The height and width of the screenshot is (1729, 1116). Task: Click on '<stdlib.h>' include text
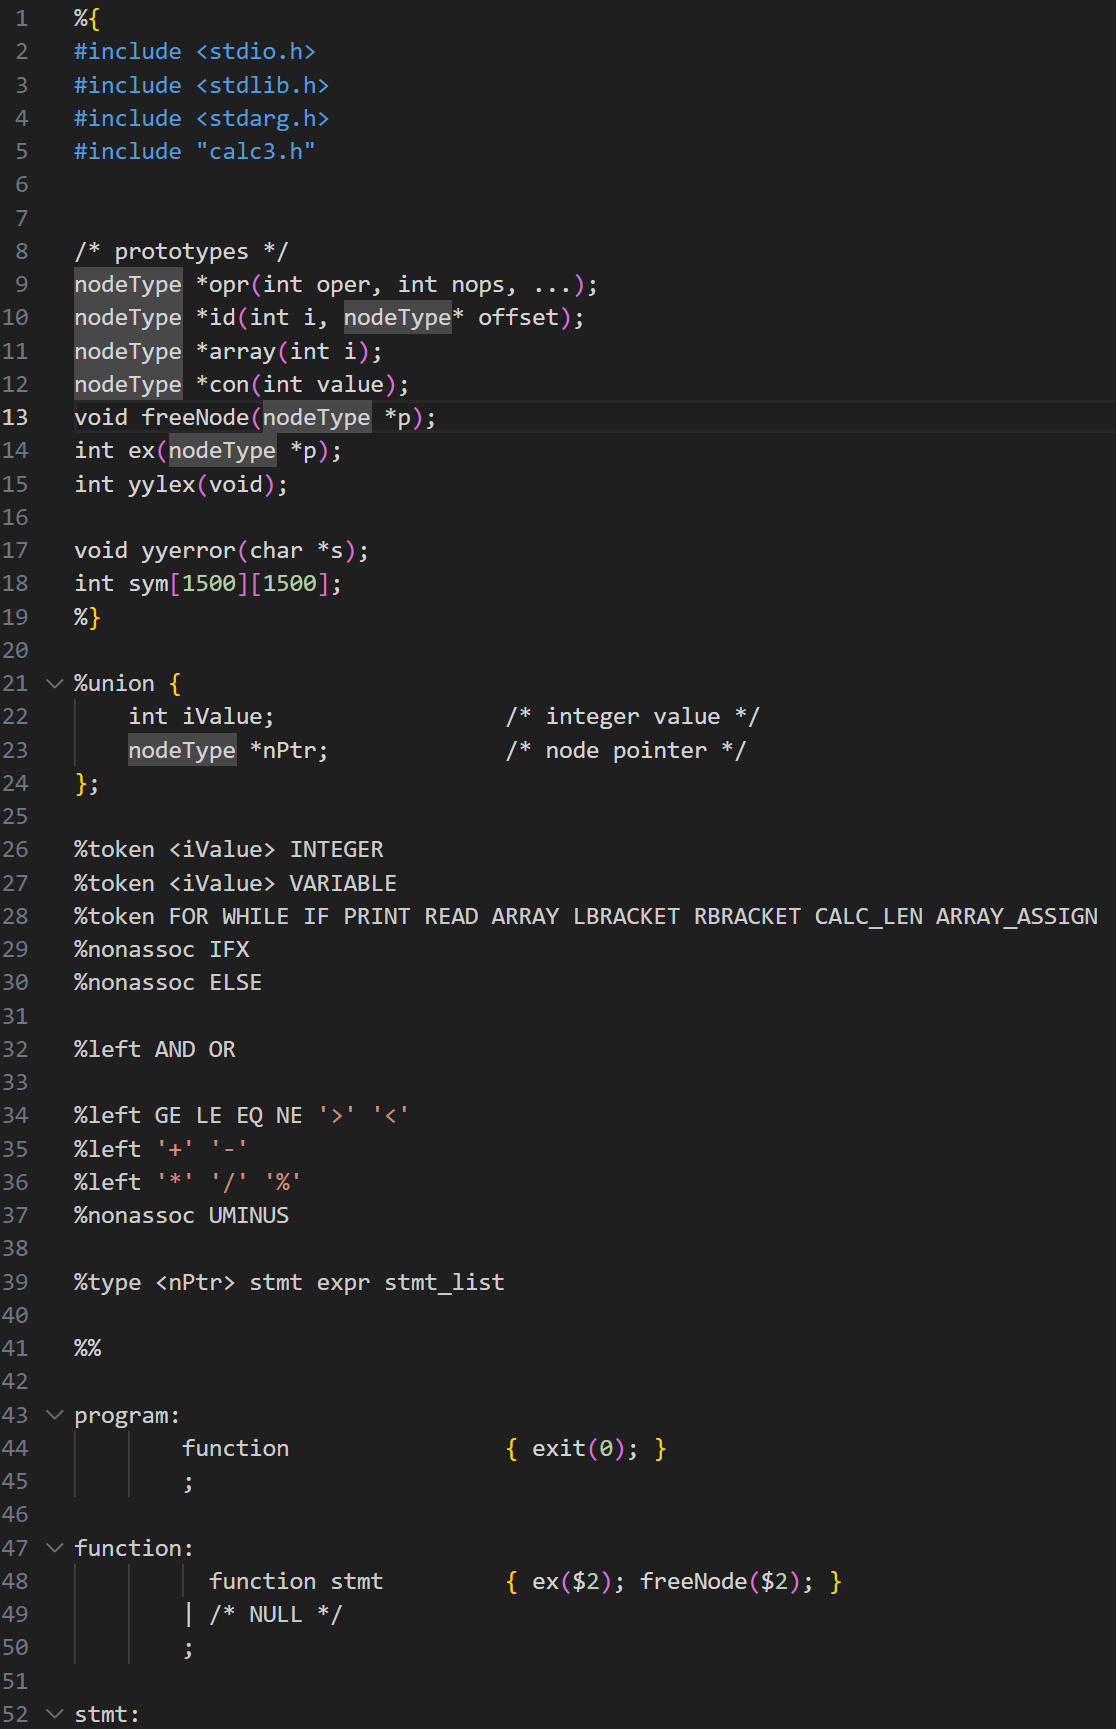[262, 85]
